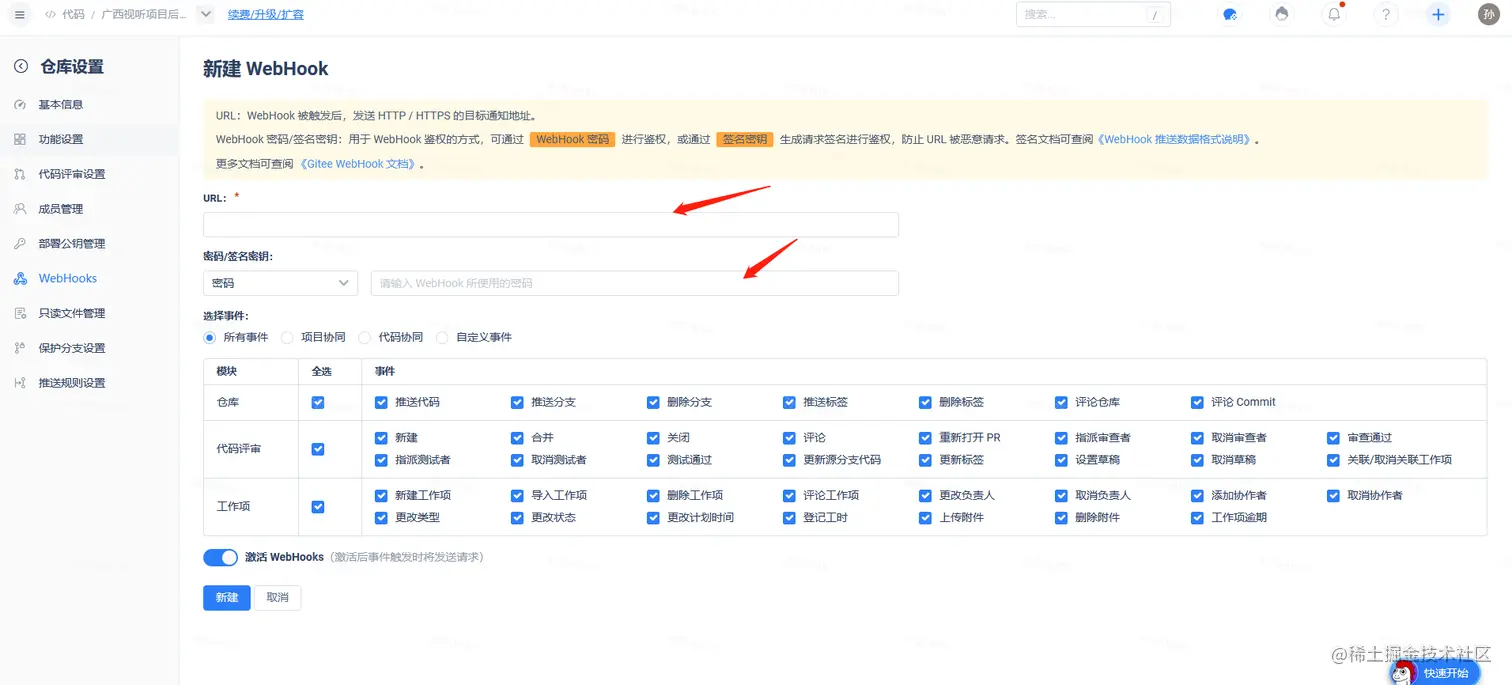The height and width of the screenshot is (685, 1512).
Task: Open the help question mark icon
Action: (x=1385, y=14)
